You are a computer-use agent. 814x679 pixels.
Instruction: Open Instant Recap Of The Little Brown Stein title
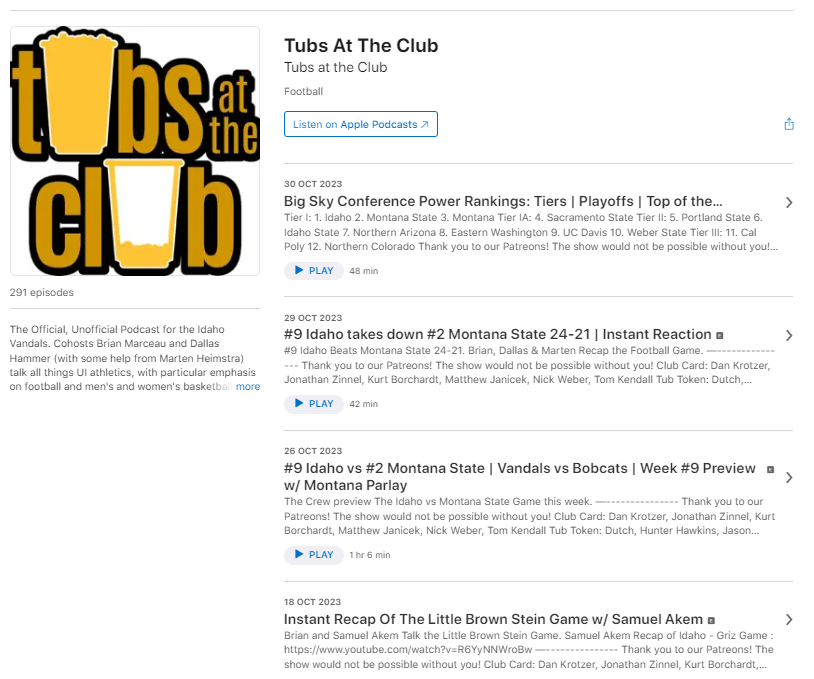click(493, 619)
